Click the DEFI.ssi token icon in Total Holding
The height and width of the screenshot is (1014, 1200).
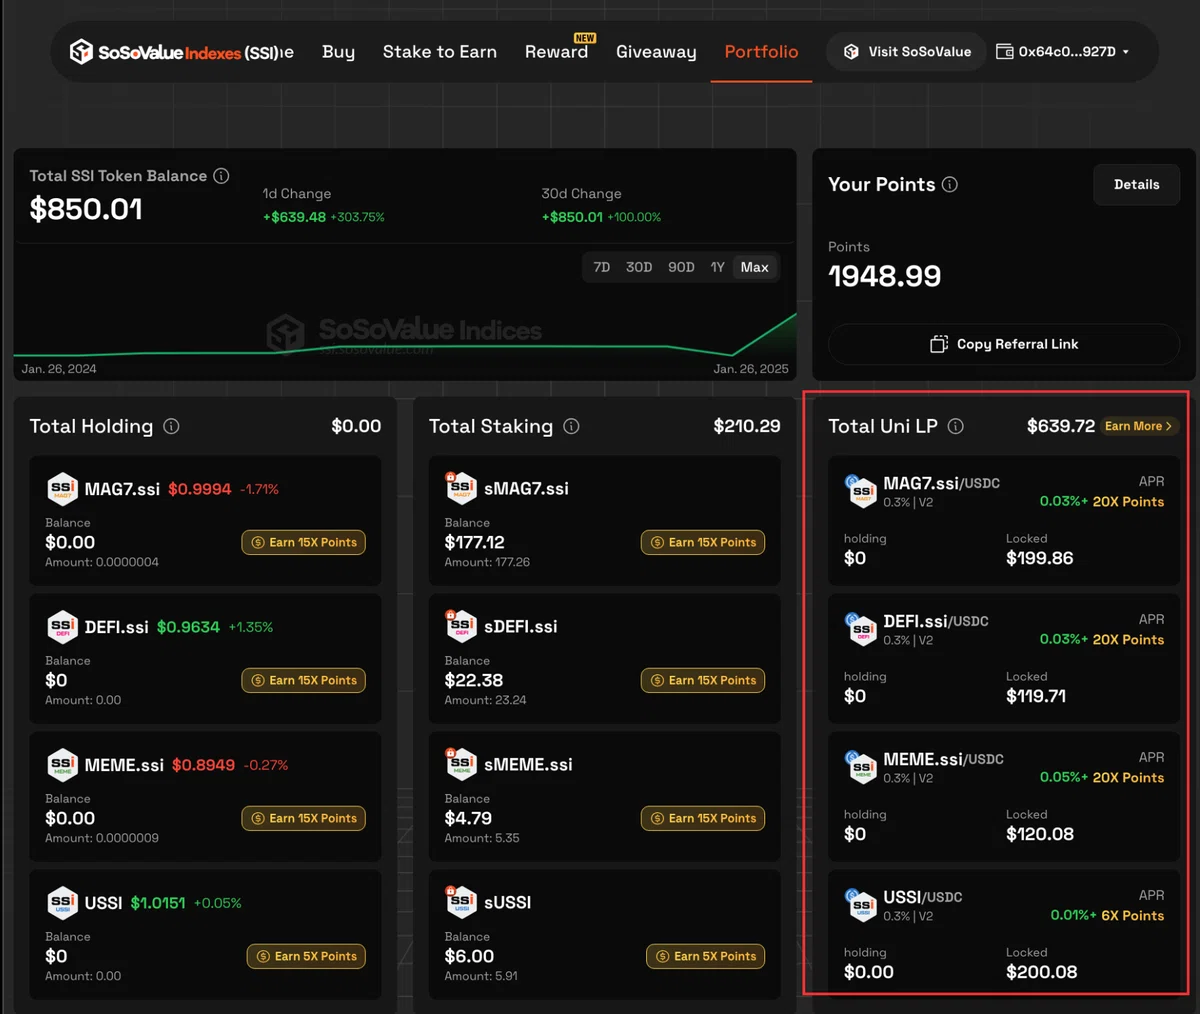pyautogui.click(x=62, y=626)
